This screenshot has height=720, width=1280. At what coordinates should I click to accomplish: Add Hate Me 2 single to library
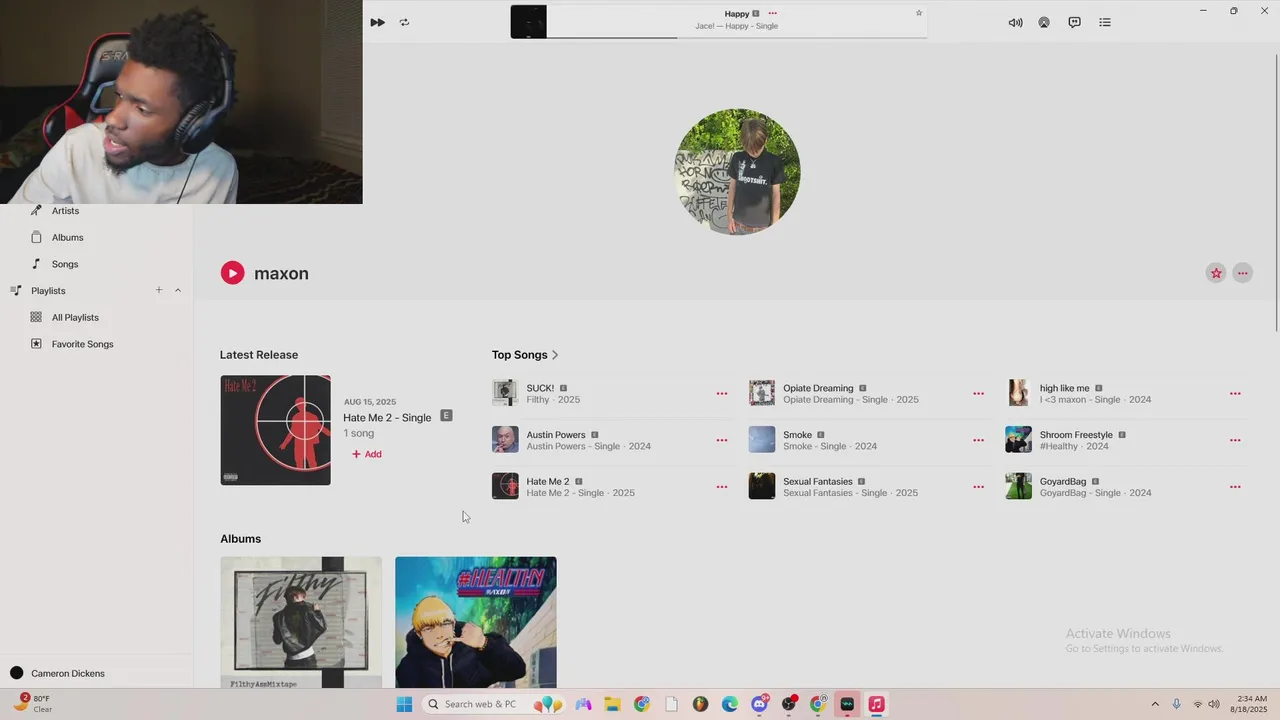[x=366, y=454]
